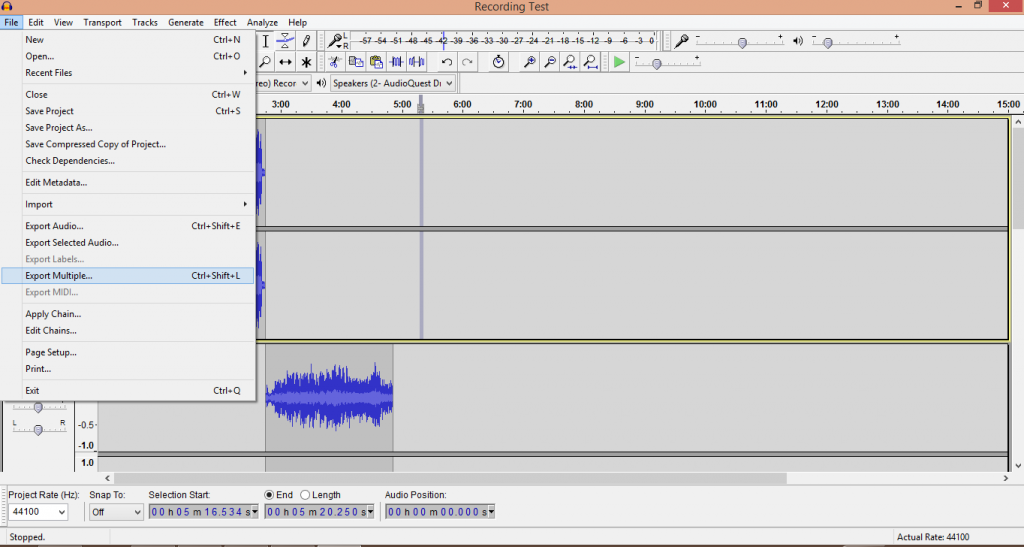
Task: Choose Check Dependencies menu entry
Action: click(128, 161)
